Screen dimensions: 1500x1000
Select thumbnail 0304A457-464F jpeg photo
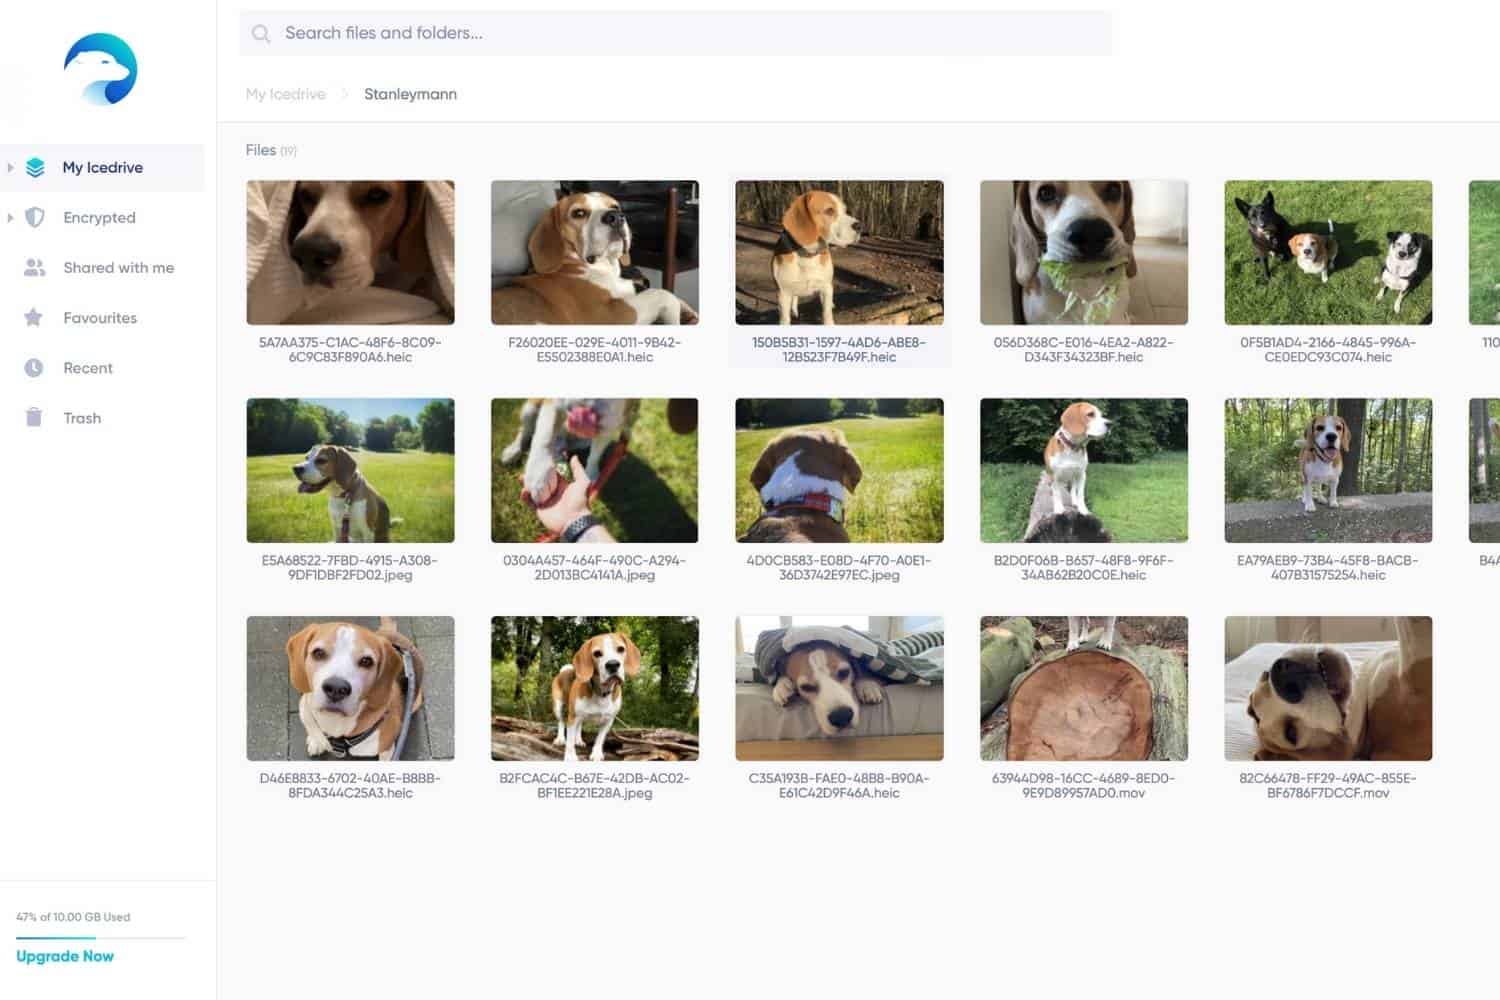595,470
